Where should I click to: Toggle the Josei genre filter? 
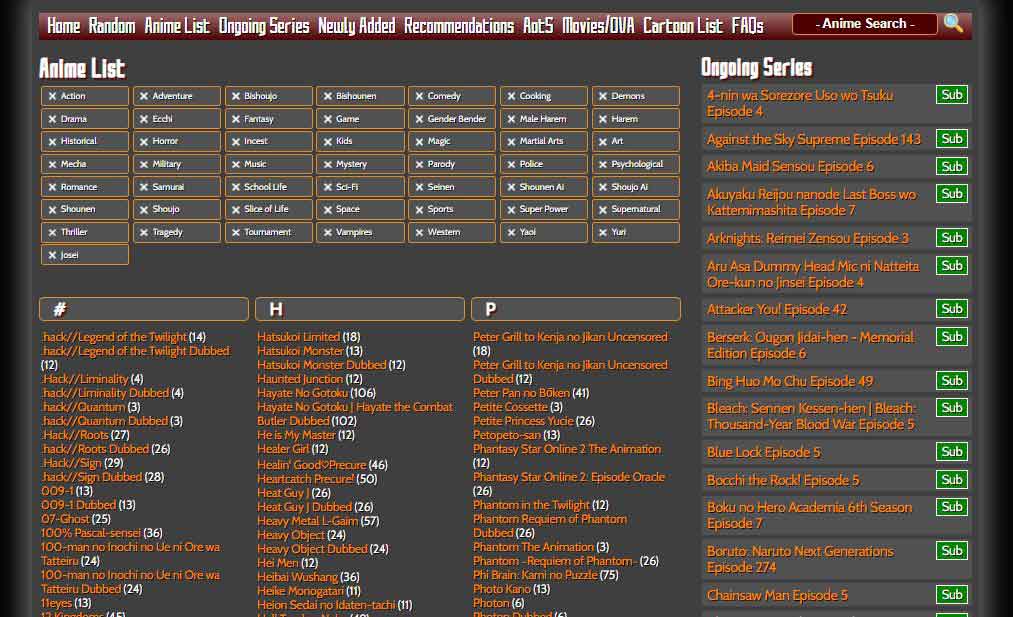pos(85,255)
